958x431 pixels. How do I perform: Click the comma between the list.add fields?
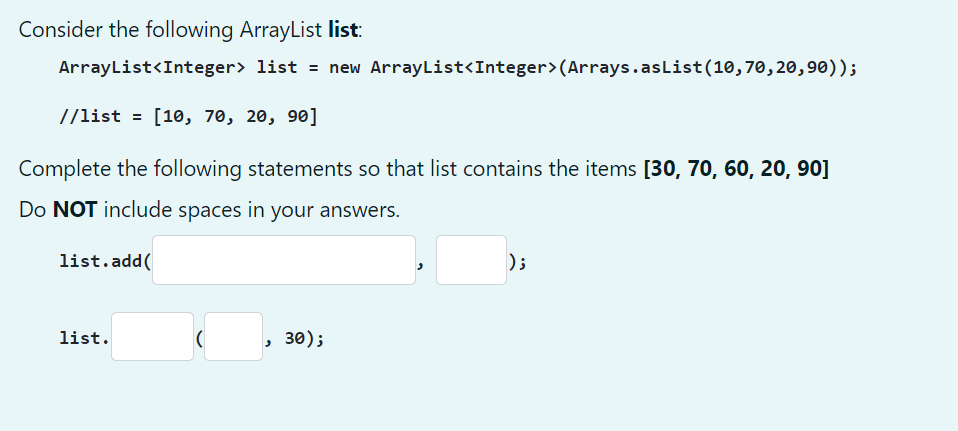[420, 265]
